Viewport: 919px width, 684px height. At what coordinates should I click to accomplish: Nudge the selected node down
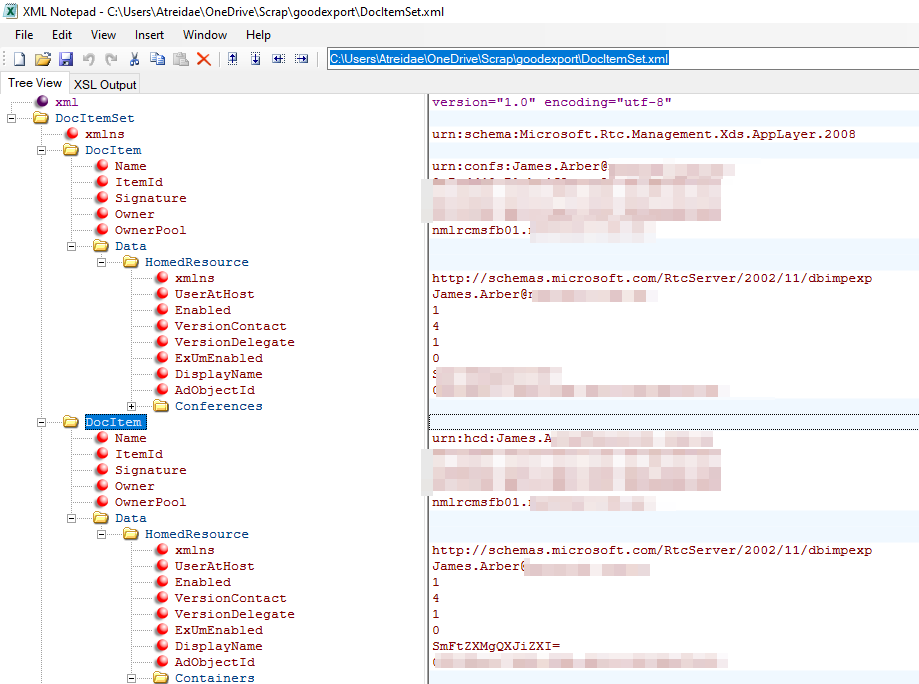pyautogui.click(x=256, y=59)
